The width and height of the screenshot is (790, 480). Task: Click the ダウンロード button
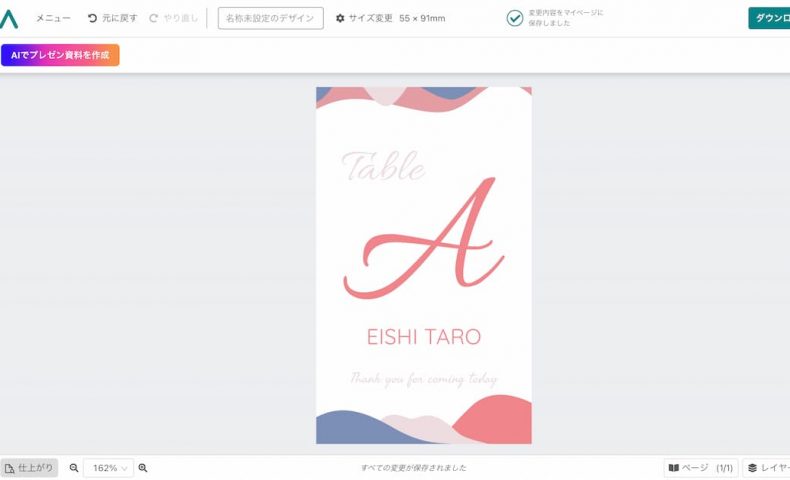[769, 18]
